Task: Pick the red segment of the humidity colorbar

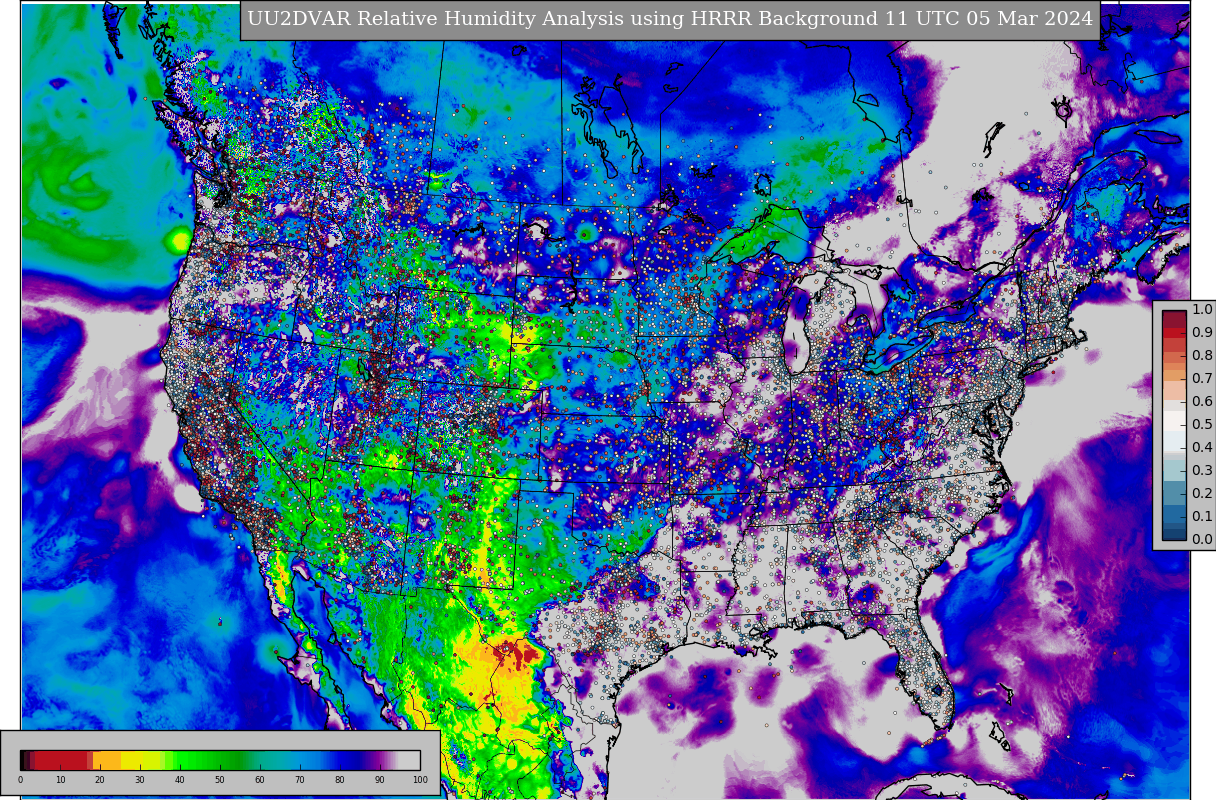Action: [62, 760]
